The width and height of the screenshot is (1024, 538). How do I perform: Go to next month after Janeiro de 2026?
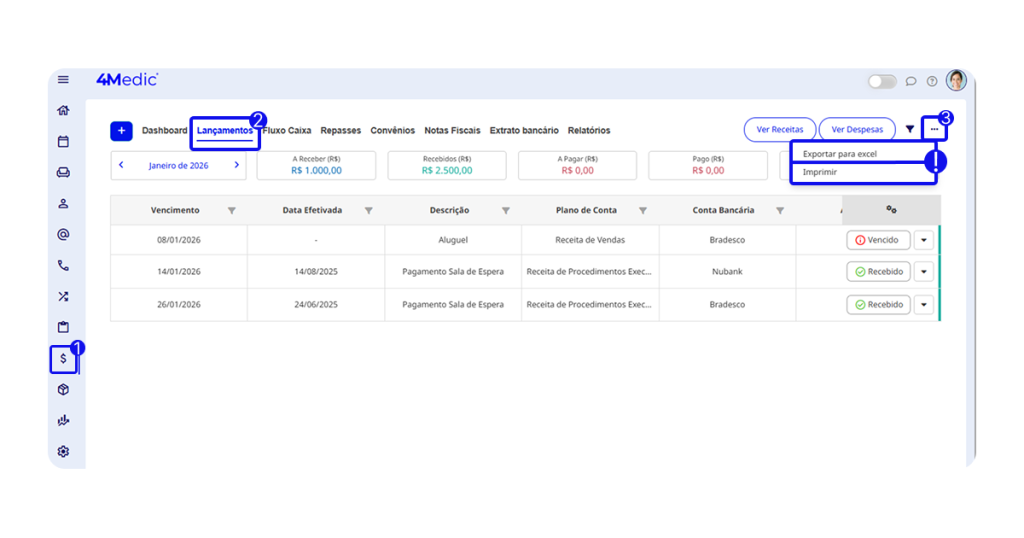click(x=237, y=165)
